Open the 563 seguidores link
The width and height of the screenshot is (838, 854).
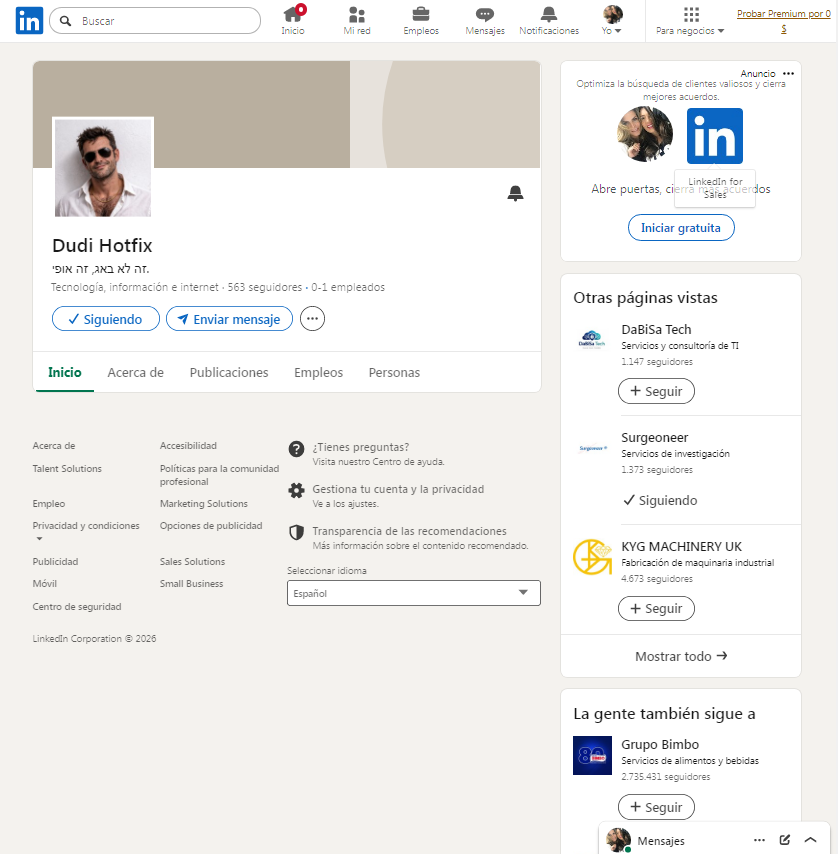tap(265, 287)
